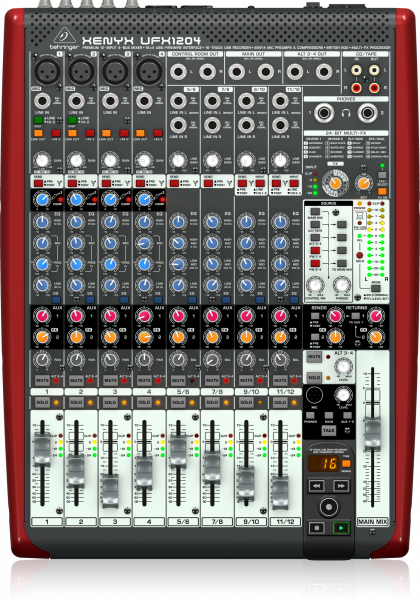The height and width of the screenshot is (600, 420).
Task: Click the channel 1 XLR mic input
Action: point(46,72)
